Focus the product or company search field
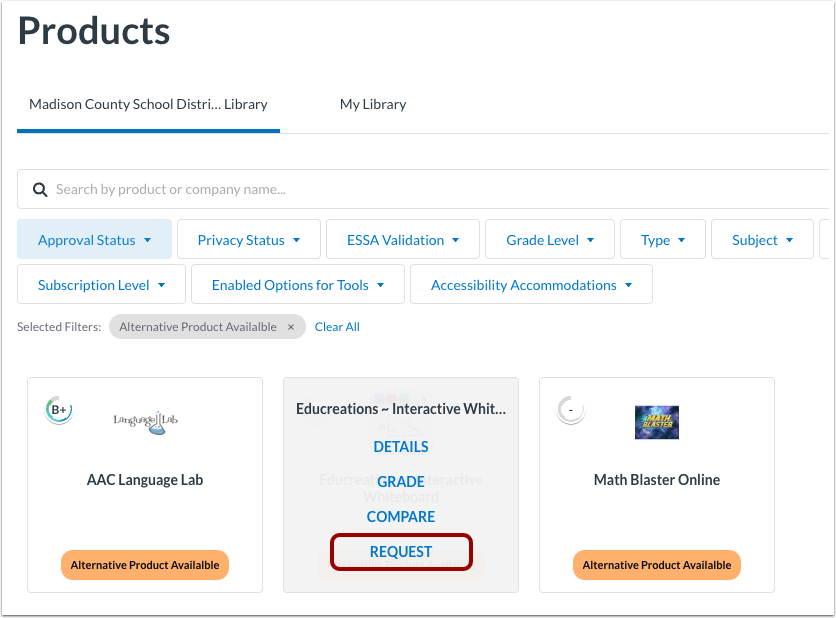 coord(423,189)
